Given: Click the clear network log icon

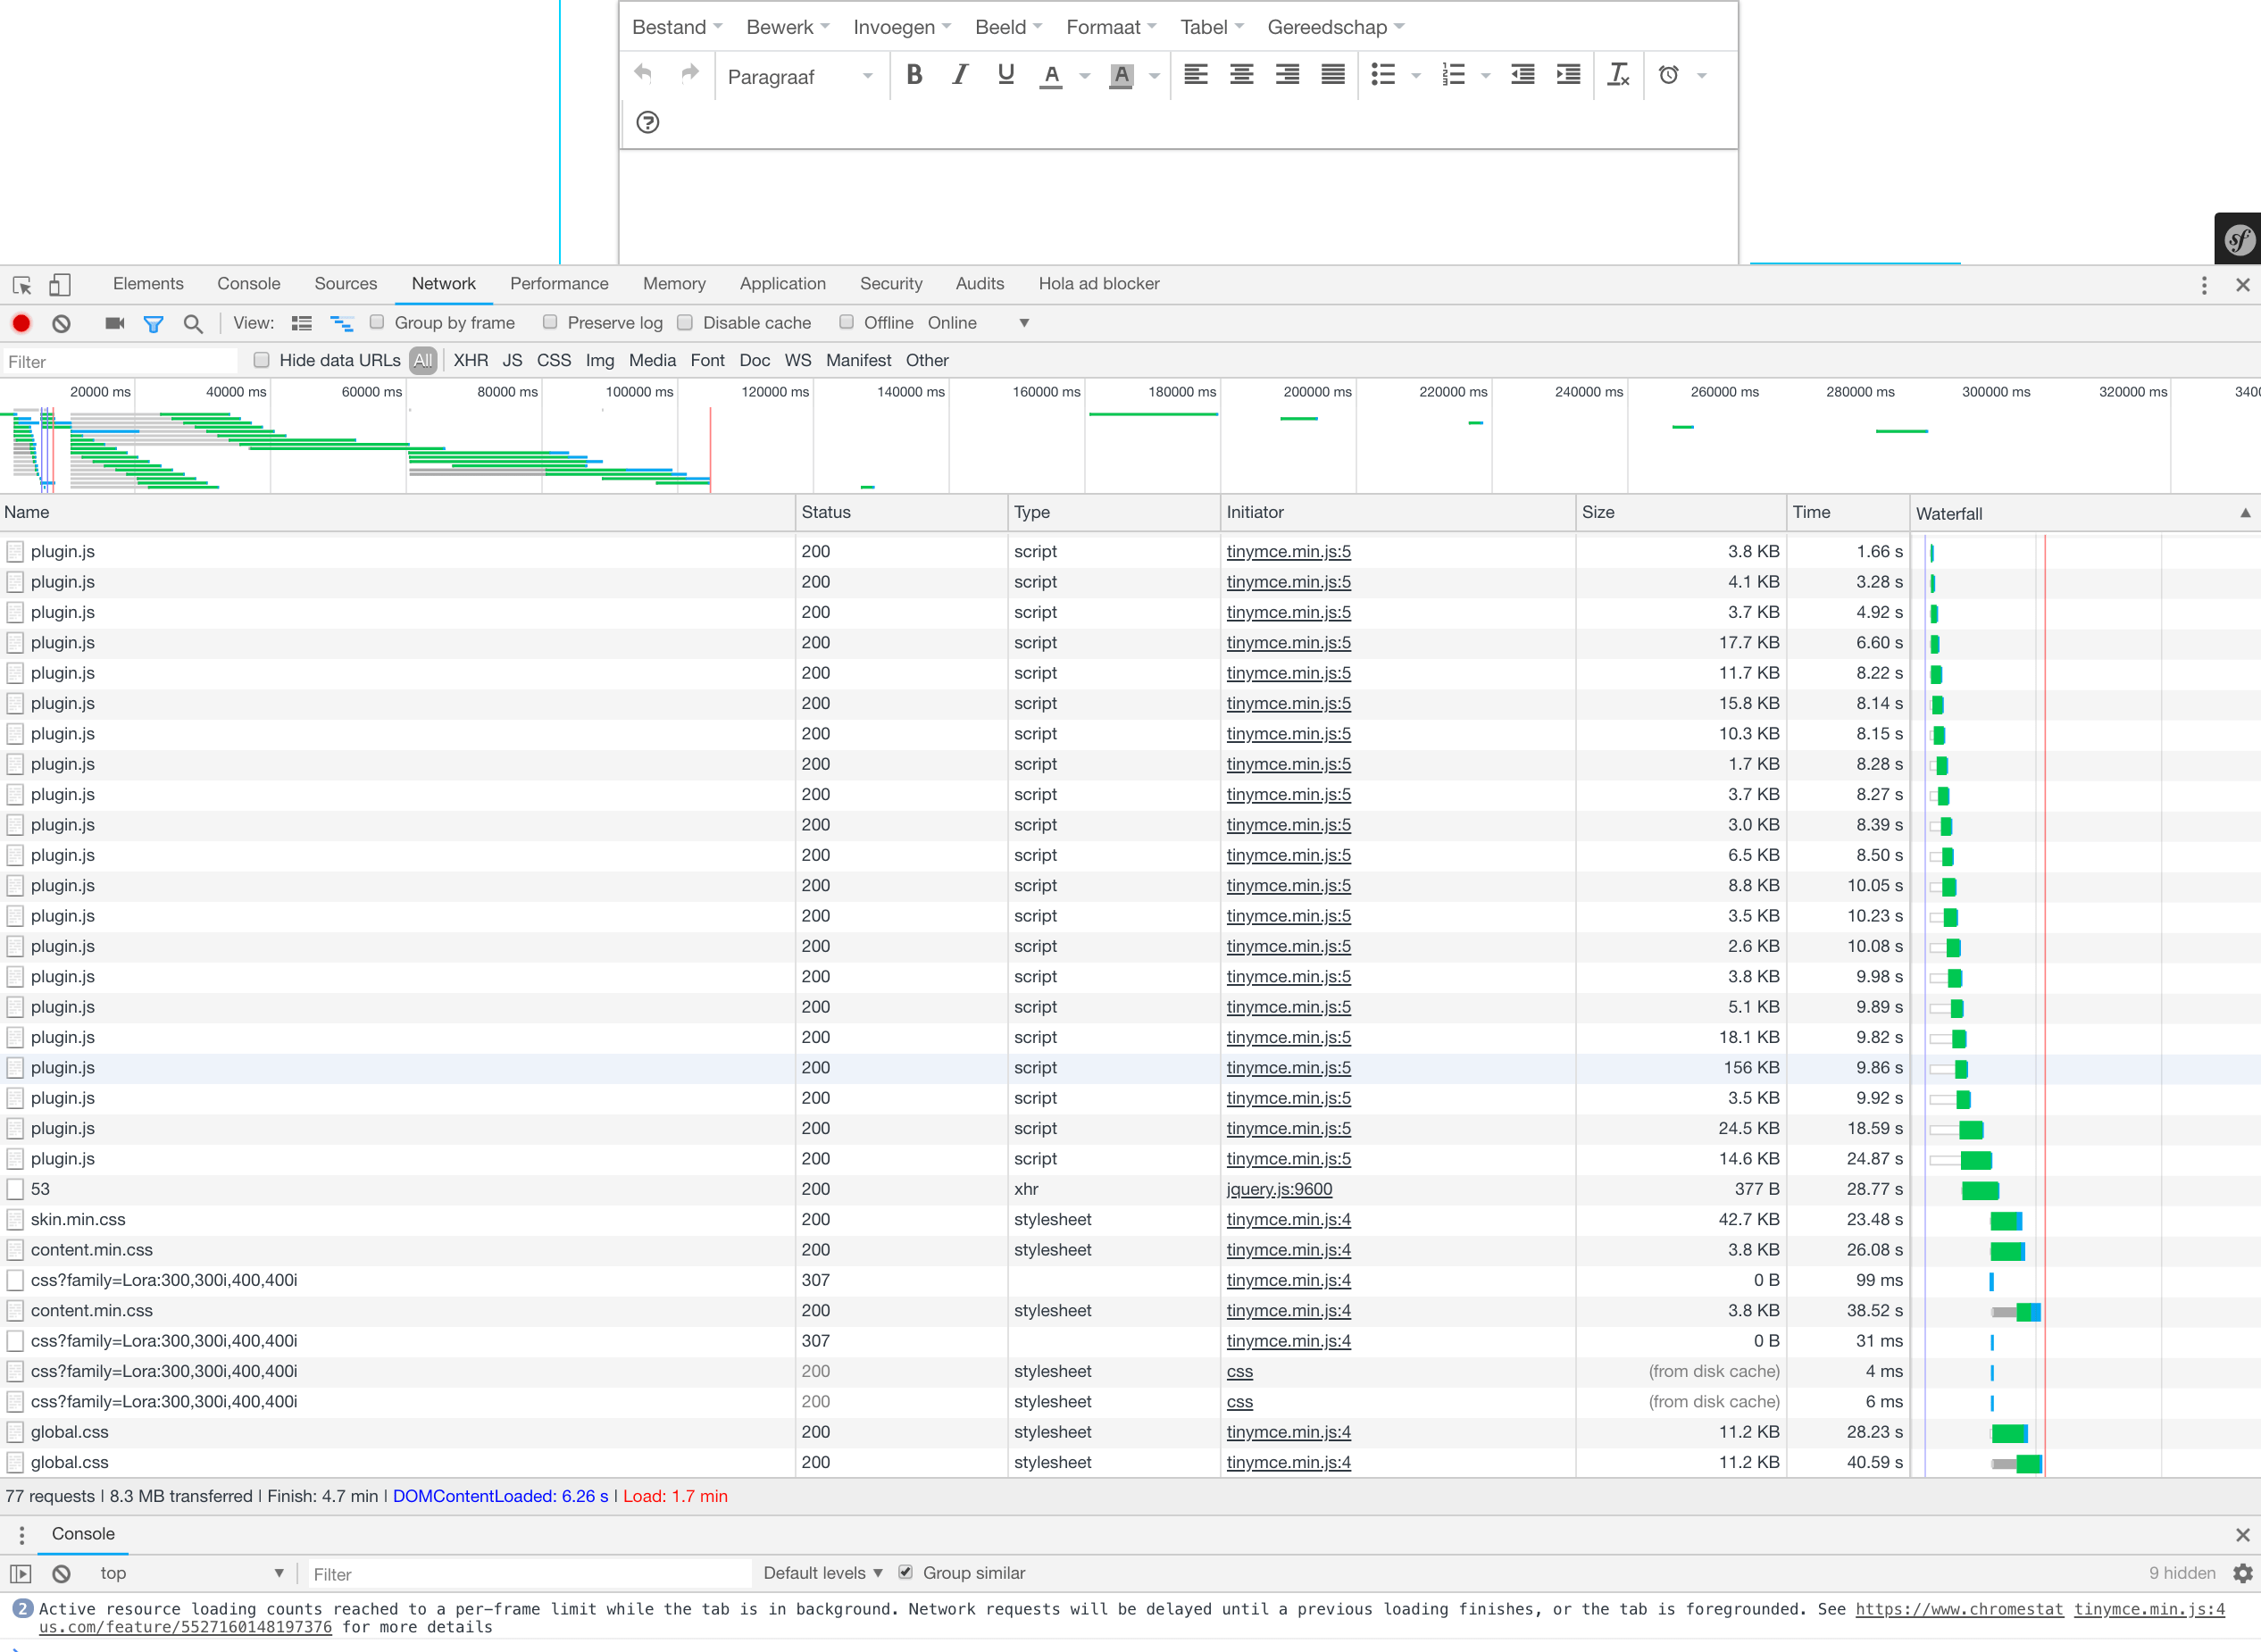Looking at the screenshot, I should coord(62,323).
